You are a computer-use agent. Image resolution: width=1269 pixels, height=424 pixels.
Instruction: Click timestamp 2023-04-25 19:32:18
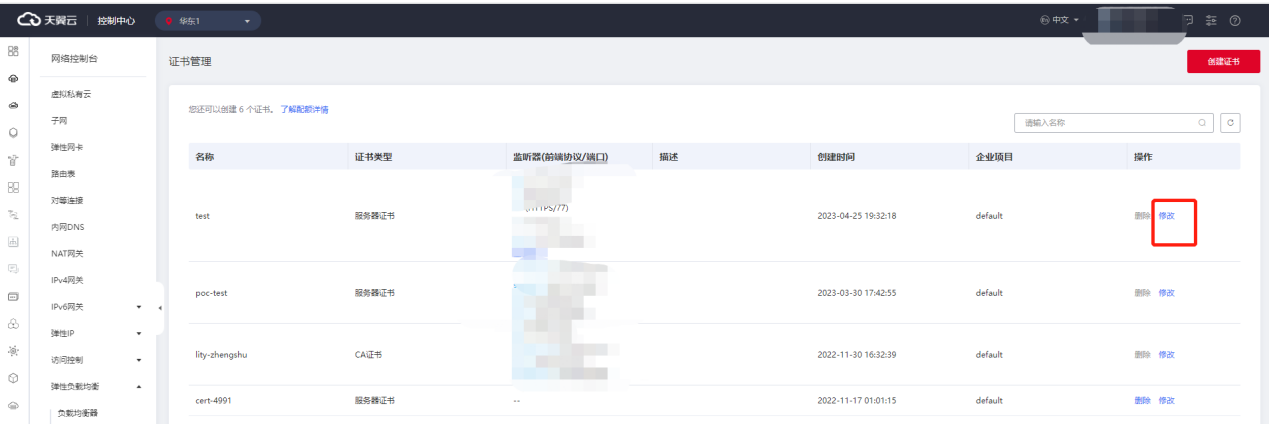tap(856, 216)
